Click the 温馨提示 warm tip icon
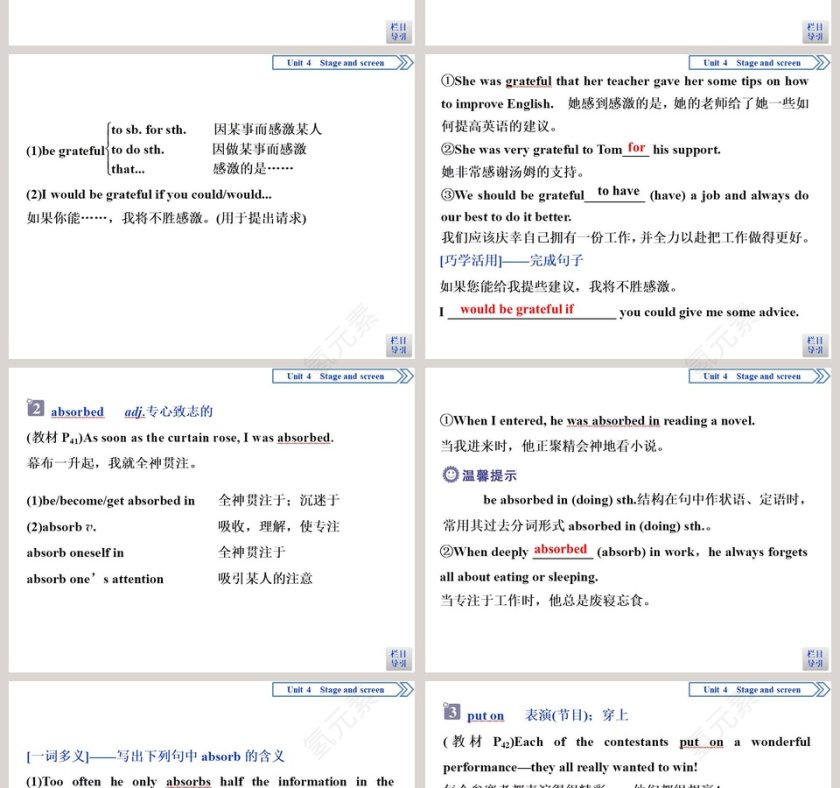 [453, 475]
